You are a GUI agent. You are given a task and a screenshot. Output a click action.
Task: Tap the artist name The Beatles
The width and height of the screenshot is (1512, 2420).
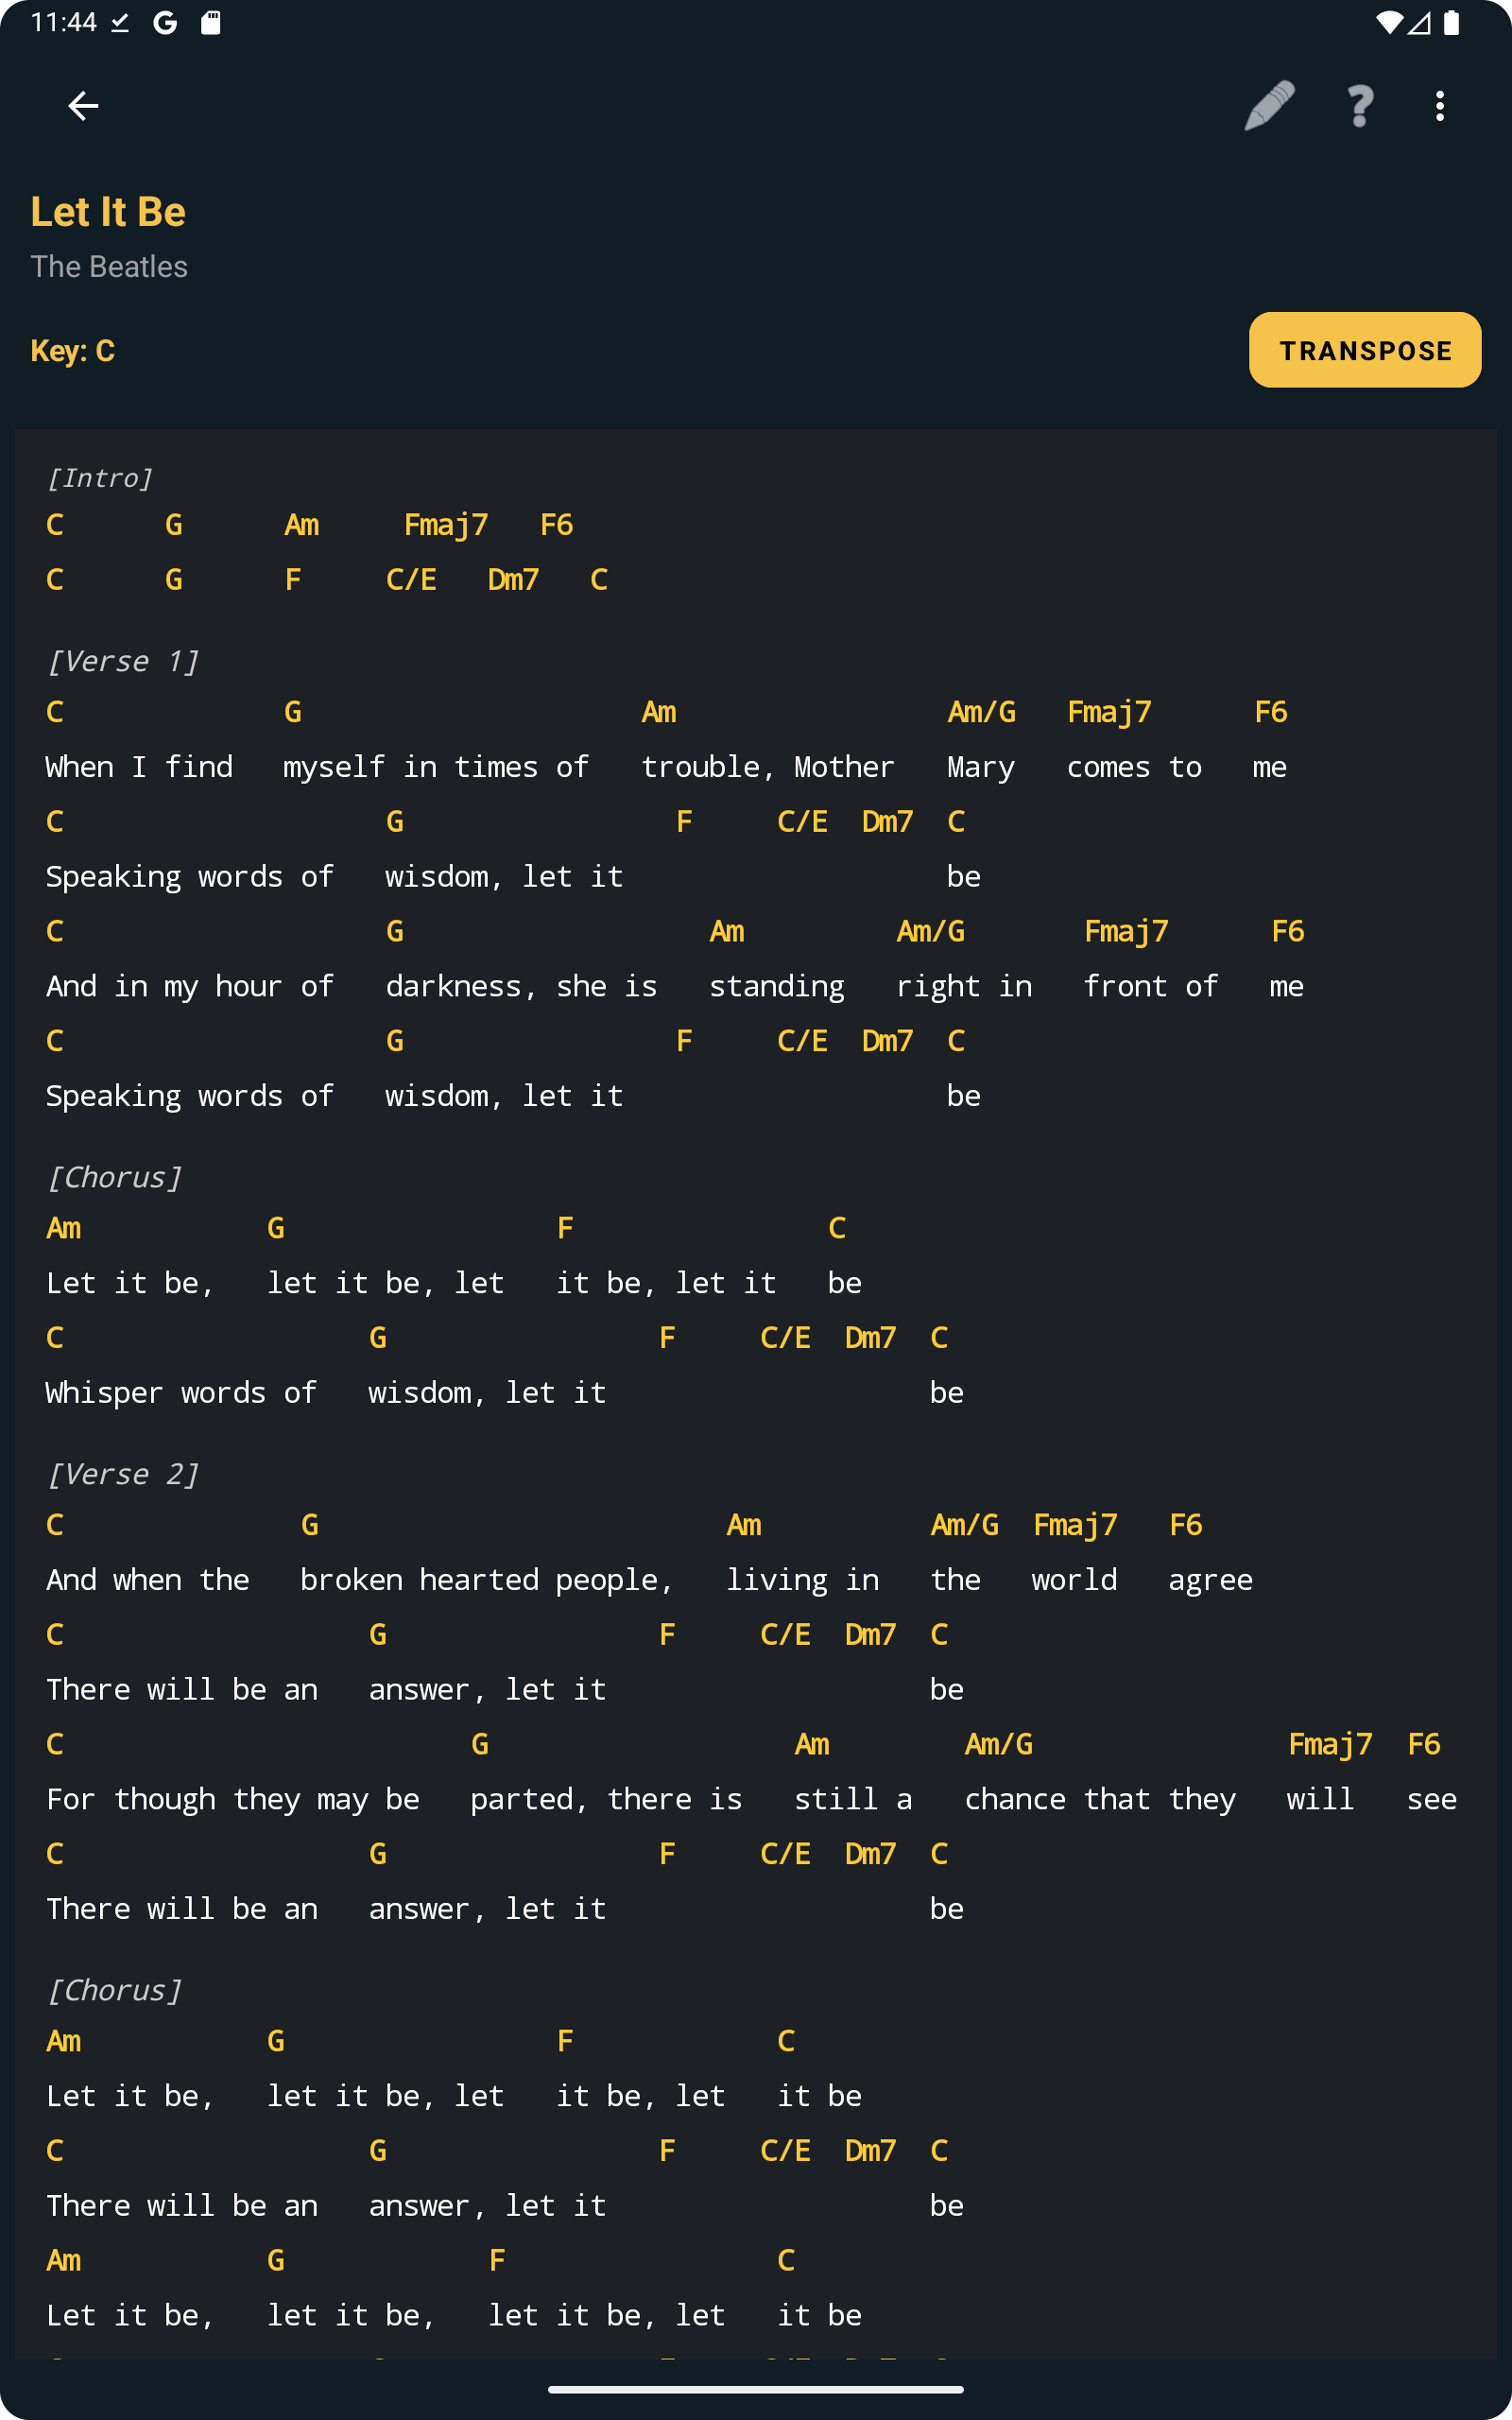point(109,266)
